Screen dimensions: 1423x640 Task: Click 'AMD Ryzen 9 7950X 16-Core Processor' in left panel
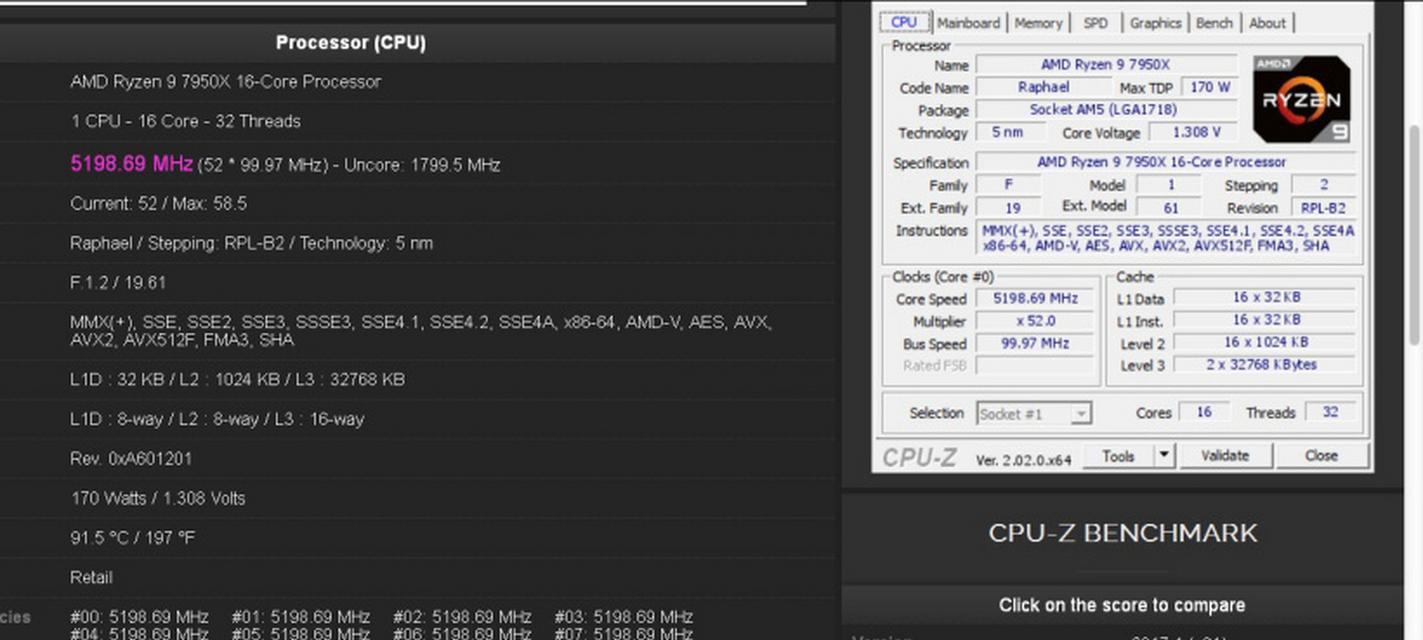pos(225,81)
